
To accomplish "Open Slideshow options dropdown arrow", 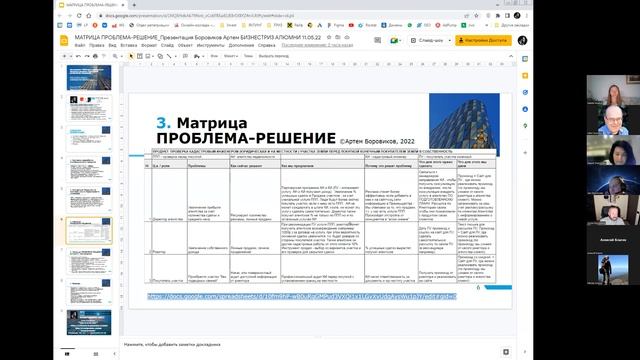I will pyautogui.click(x=449, y=40).
